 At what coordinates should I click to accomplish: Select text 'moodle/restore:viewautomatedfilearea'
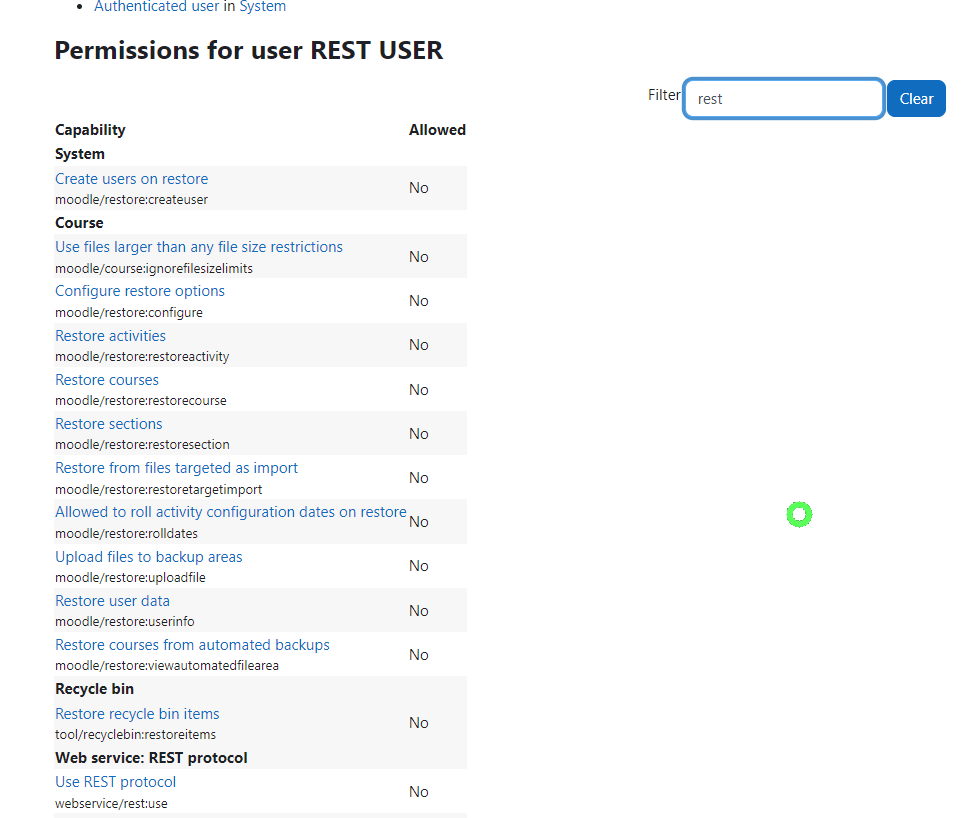coord(167,666)
